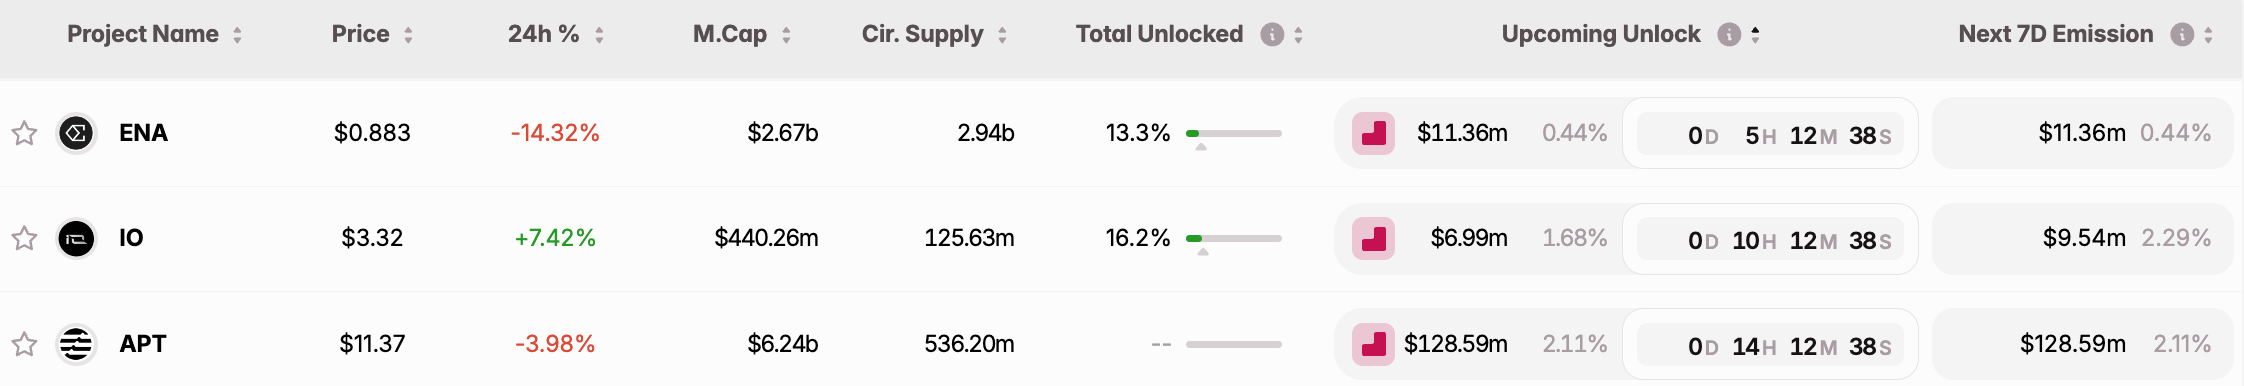
Task: Click the IO token logo icon
Action: tap(76, 238)
